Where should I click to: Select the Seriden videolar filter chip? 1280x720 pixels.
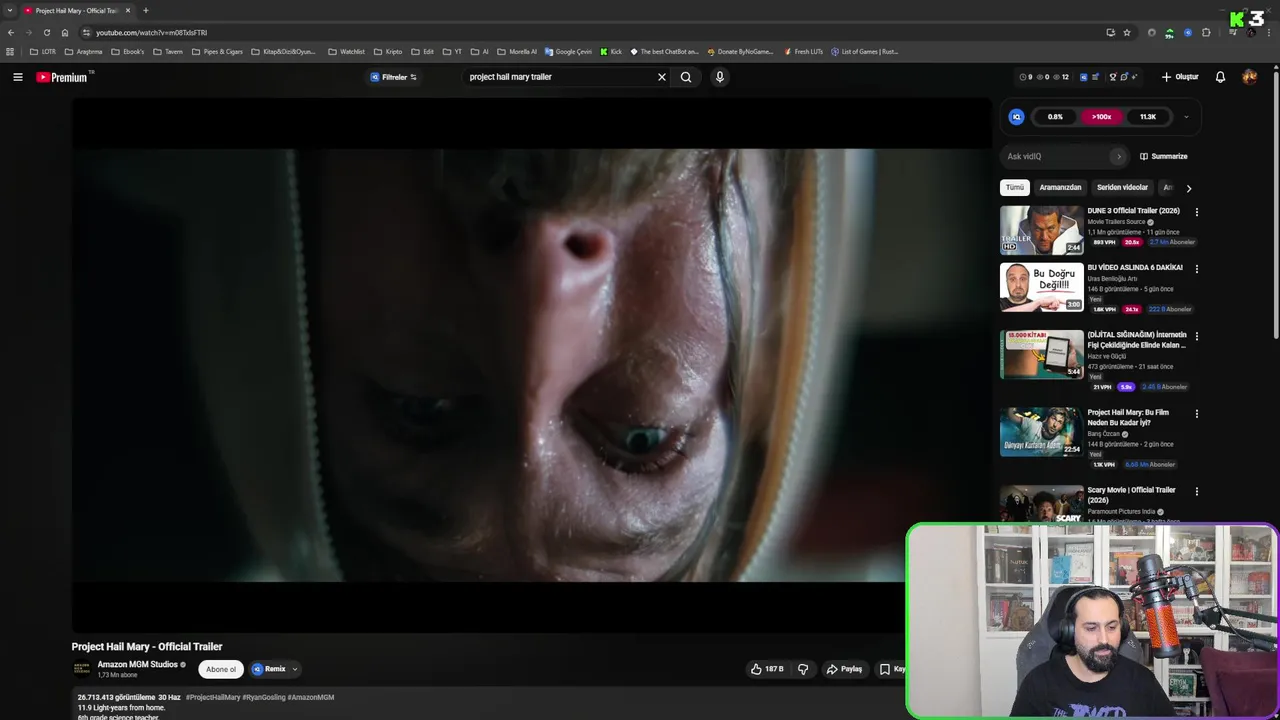point(1122,187)
